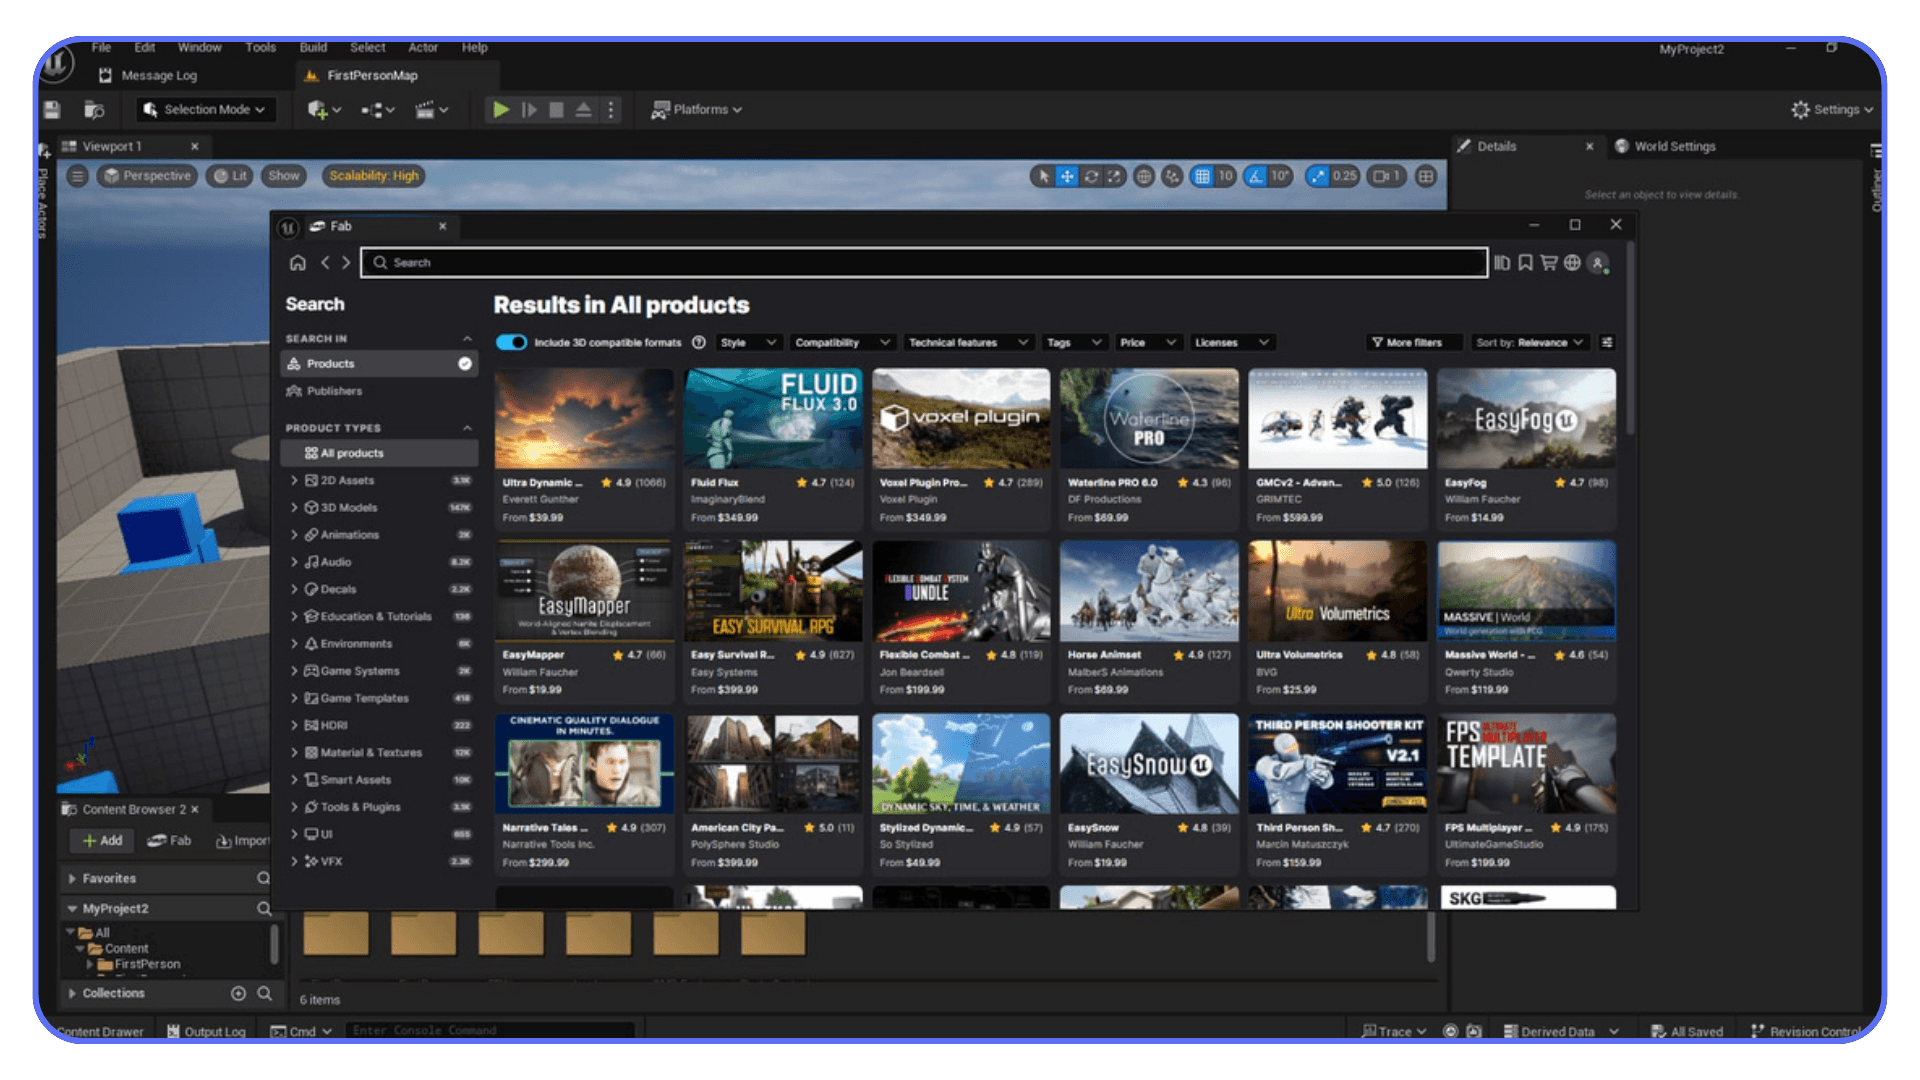Open the EasyFog product thumbnail
The width and height of the screenshot is (1920, 1080).
click(x=1526, y=419)
